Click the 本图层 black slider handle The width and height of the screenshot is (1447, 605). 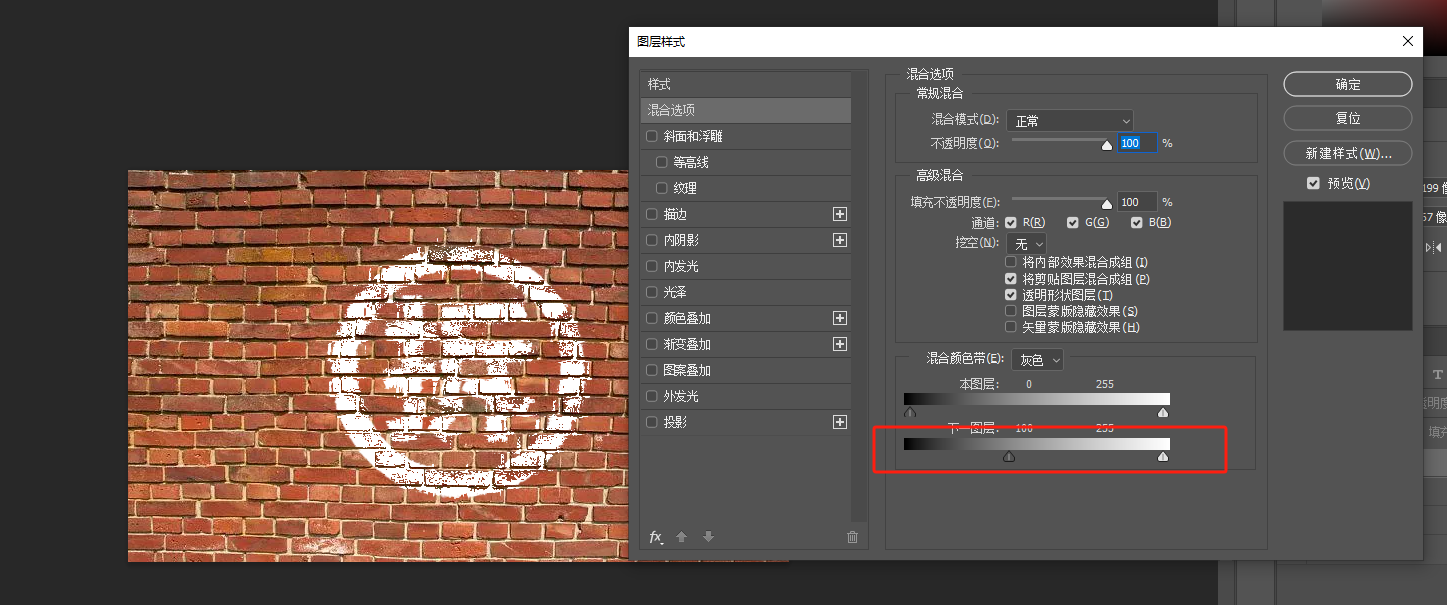[910, 412]
